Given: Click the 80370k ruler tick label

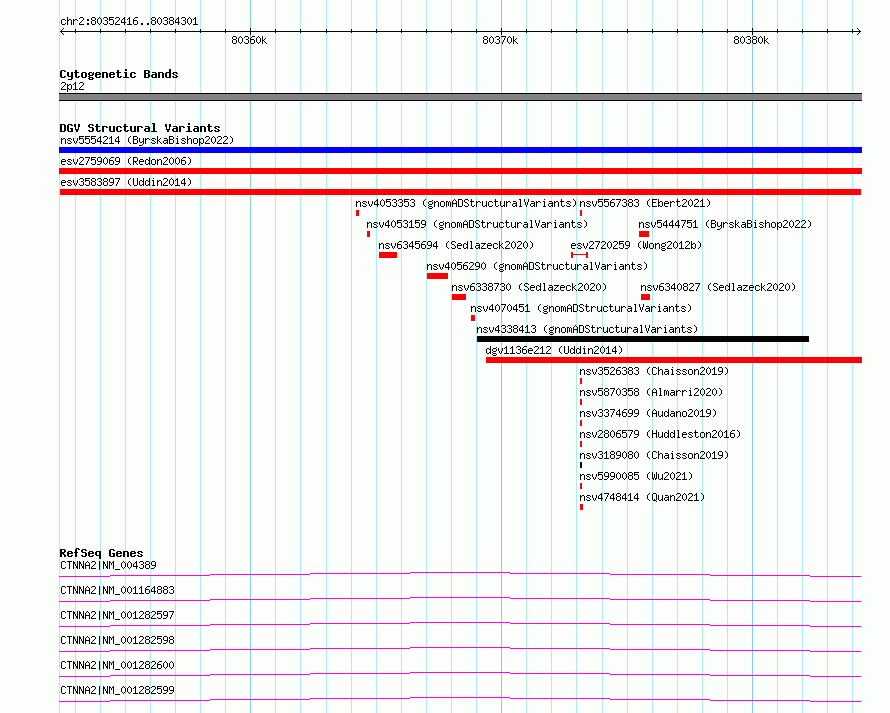Looking at the screenshot, I should point(500,40).
